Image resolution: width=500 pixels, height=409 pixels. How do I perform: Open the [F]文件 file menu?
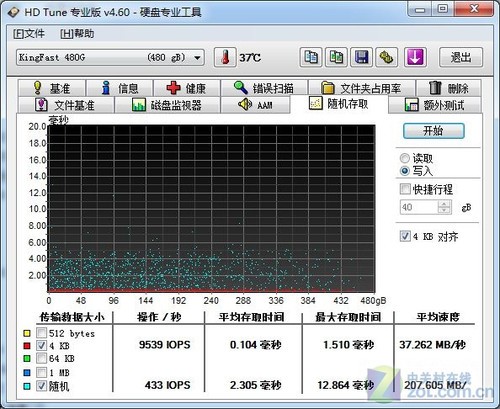coord(29,34)
